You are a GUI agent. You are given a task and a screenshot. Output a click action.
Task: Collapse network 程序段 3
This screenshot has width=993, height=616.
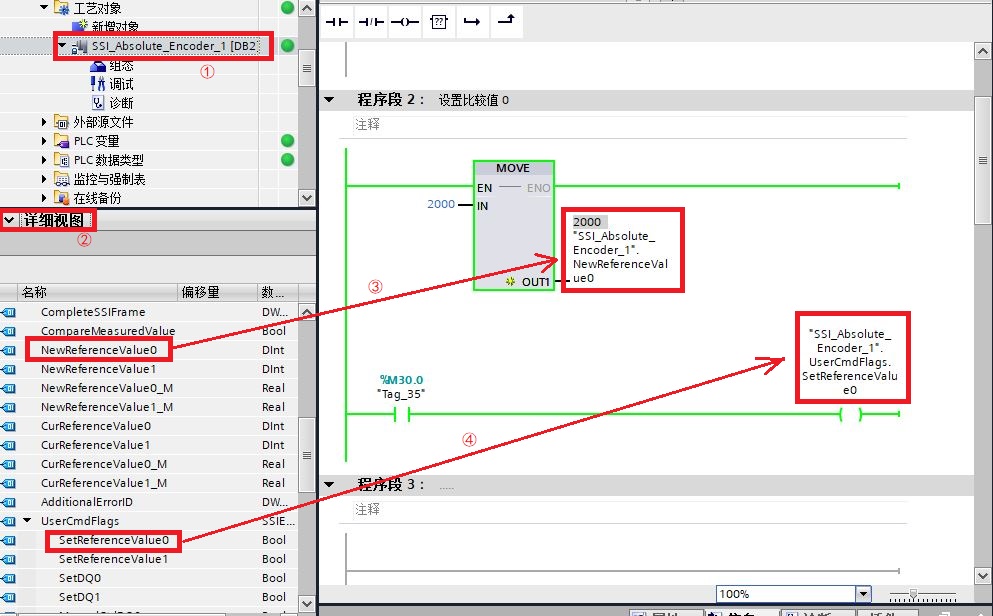pos(329,484)
